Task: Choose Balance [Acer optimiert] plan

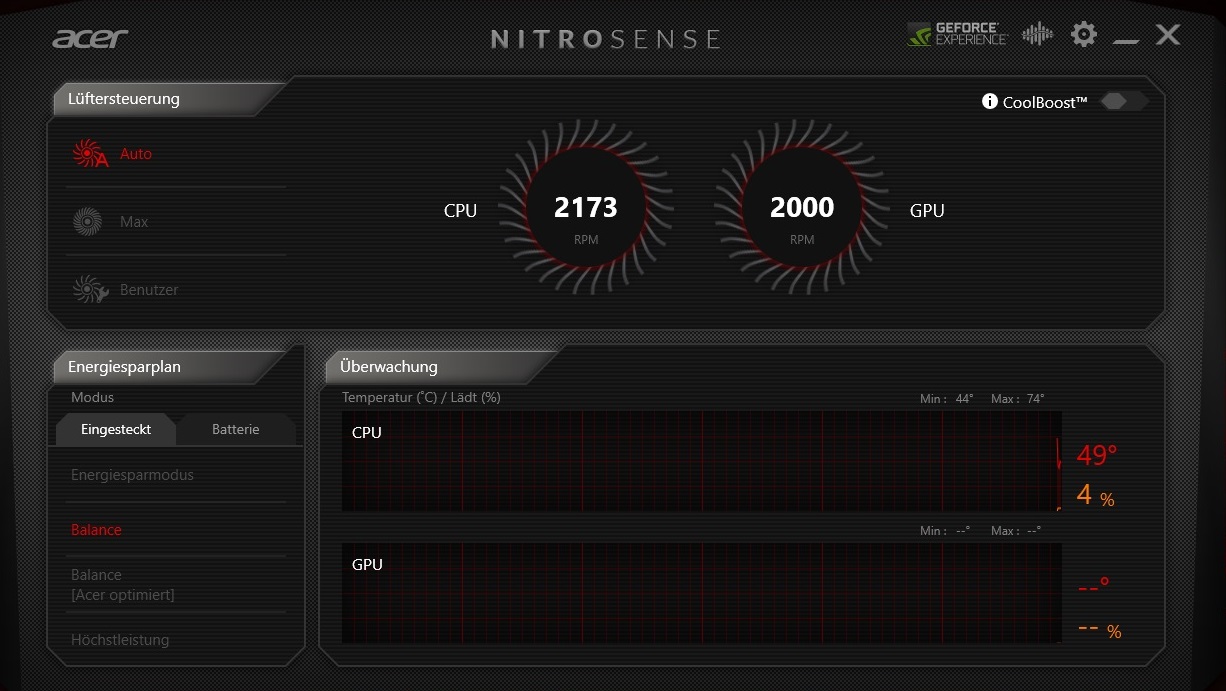Action: pyautogui.click(x=123, y=585)
